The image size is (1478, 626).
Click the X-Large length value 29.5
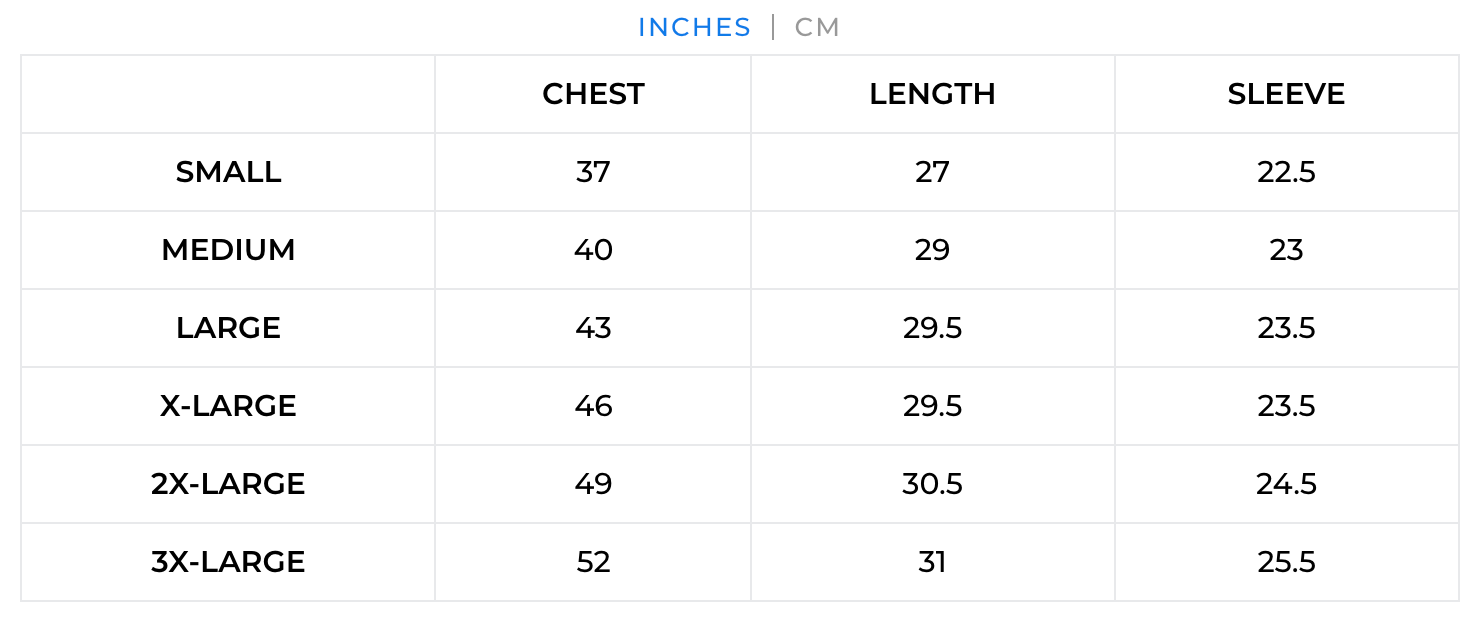[x=932, y=406]
